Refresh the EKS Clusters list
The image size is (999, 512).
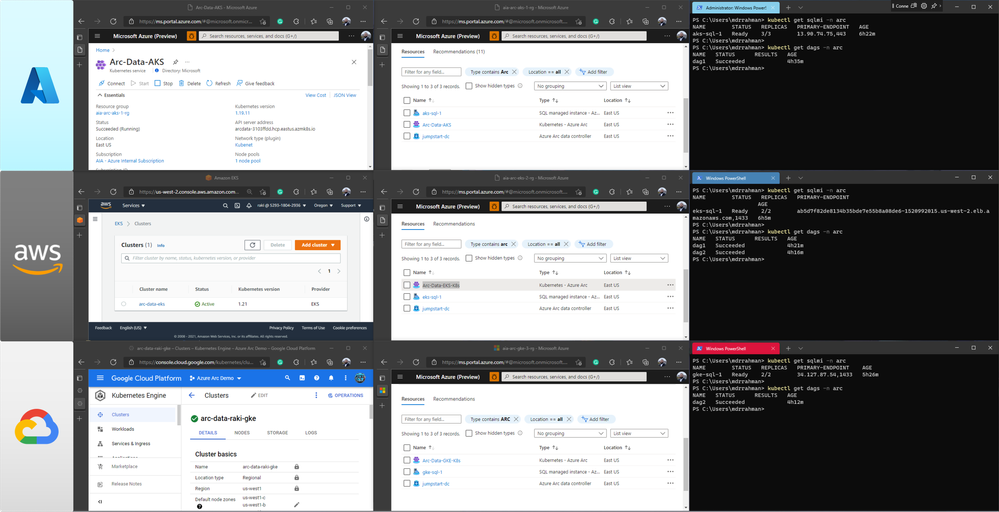(x=252, y=245)
